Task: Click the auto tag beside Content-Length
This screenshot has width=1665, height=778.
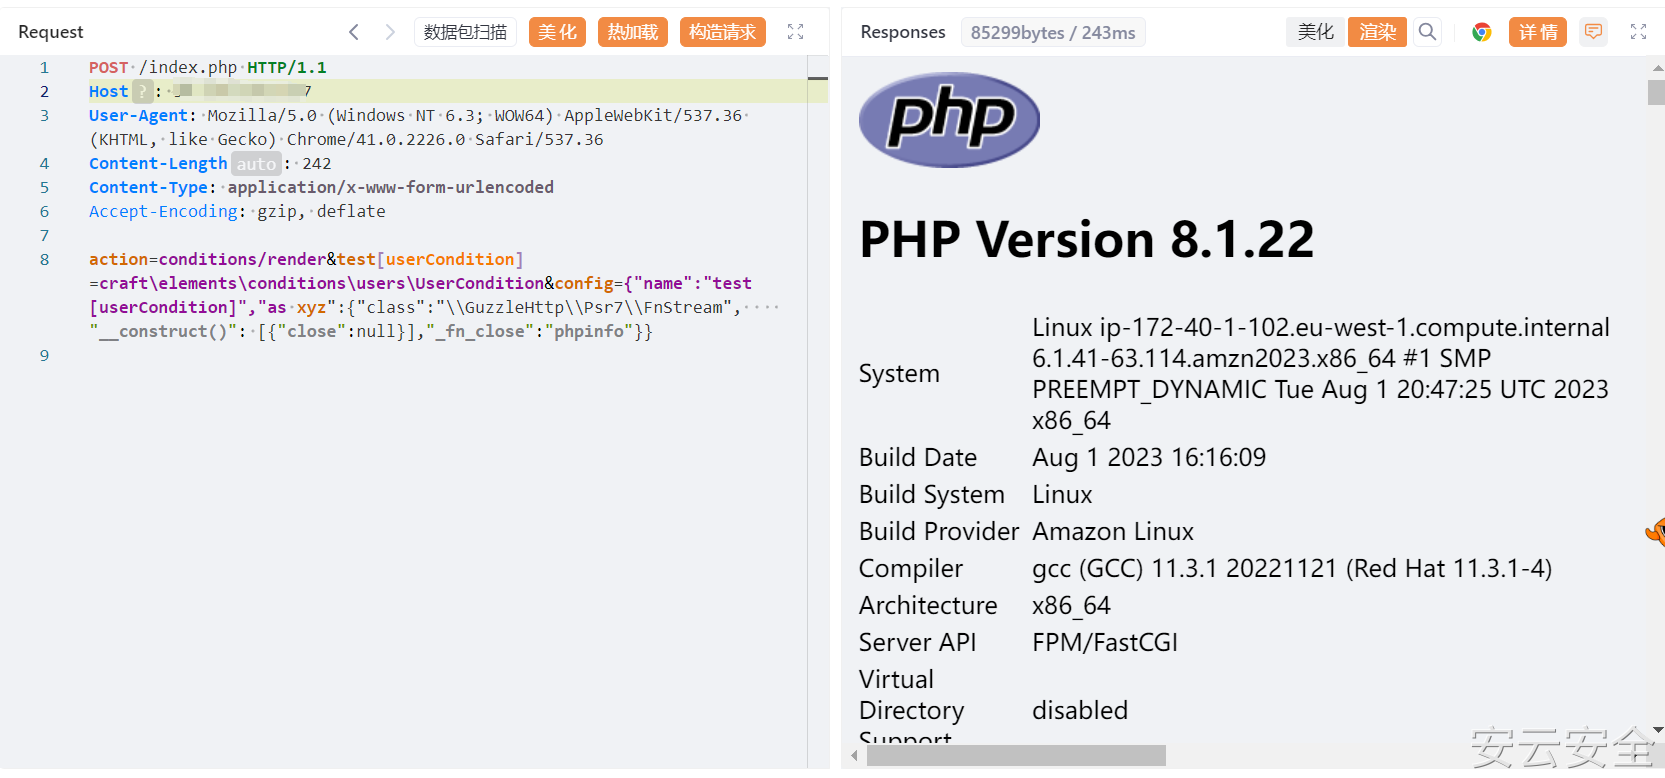Action: coord(256,164)
